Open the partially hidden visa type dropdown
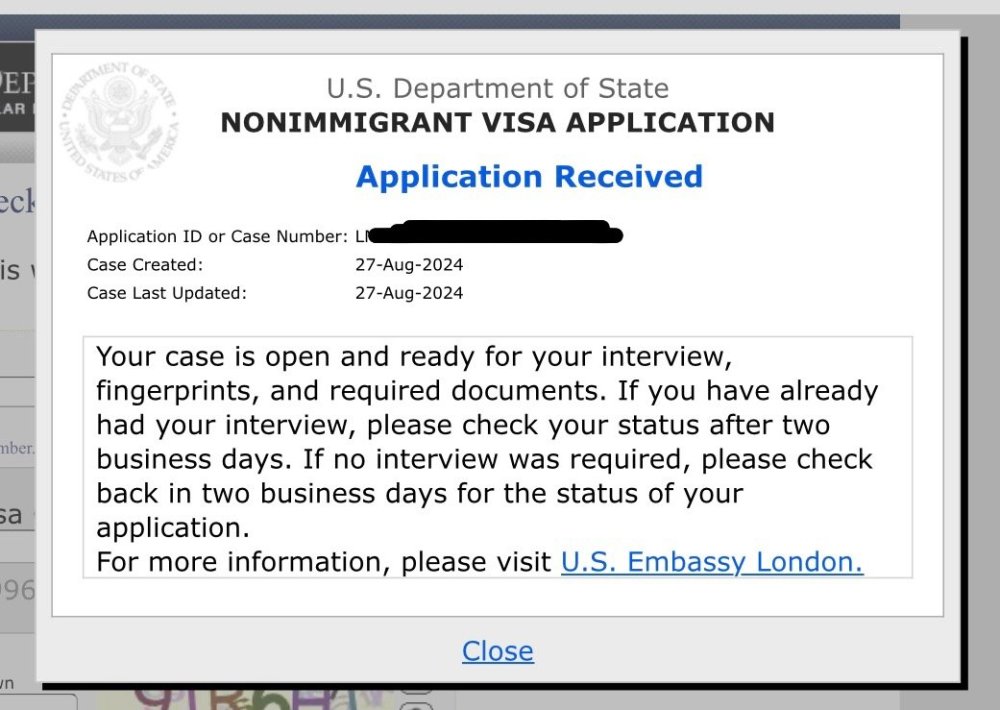This screenshot has width=1000, height=710. click(17, 516)
